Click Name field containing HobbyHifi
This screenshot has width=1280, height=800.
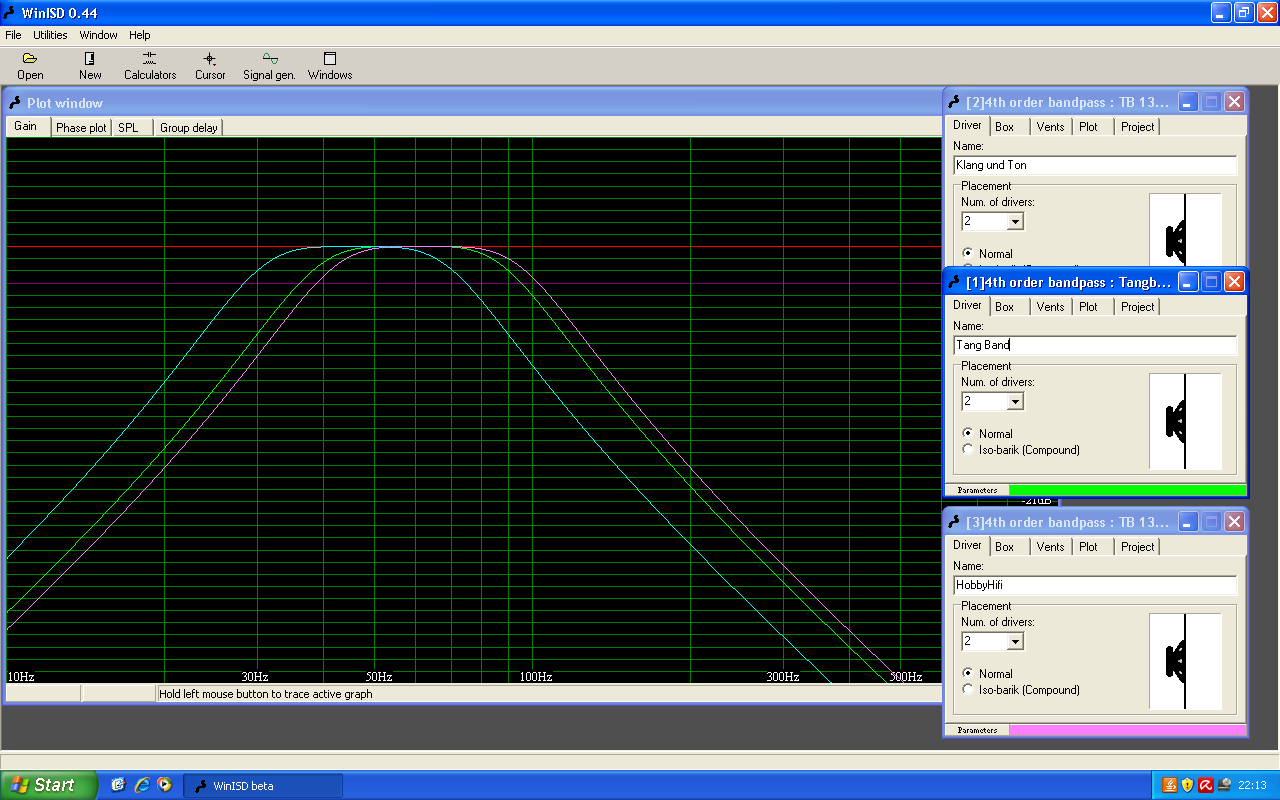(1095, 585)
